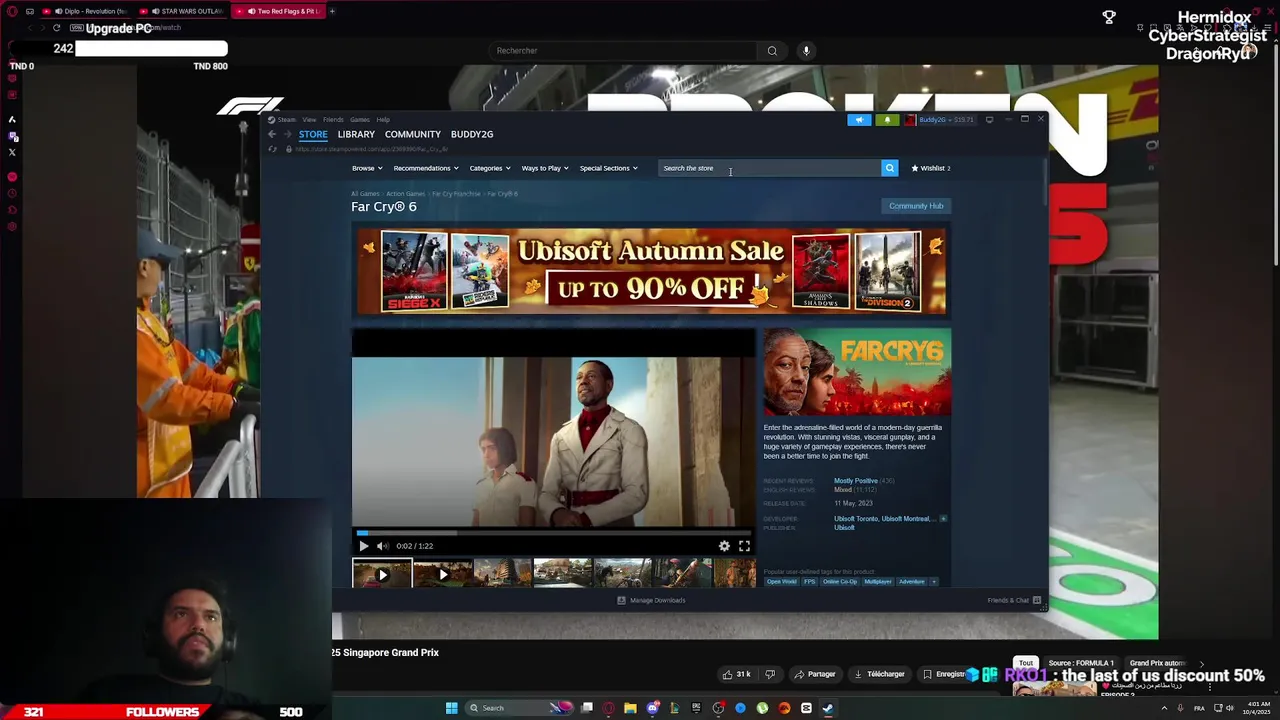Screen dimensions: 1280x720
Task: Expand Ways to Play dropdown
Action: click(x=545, y=168)
